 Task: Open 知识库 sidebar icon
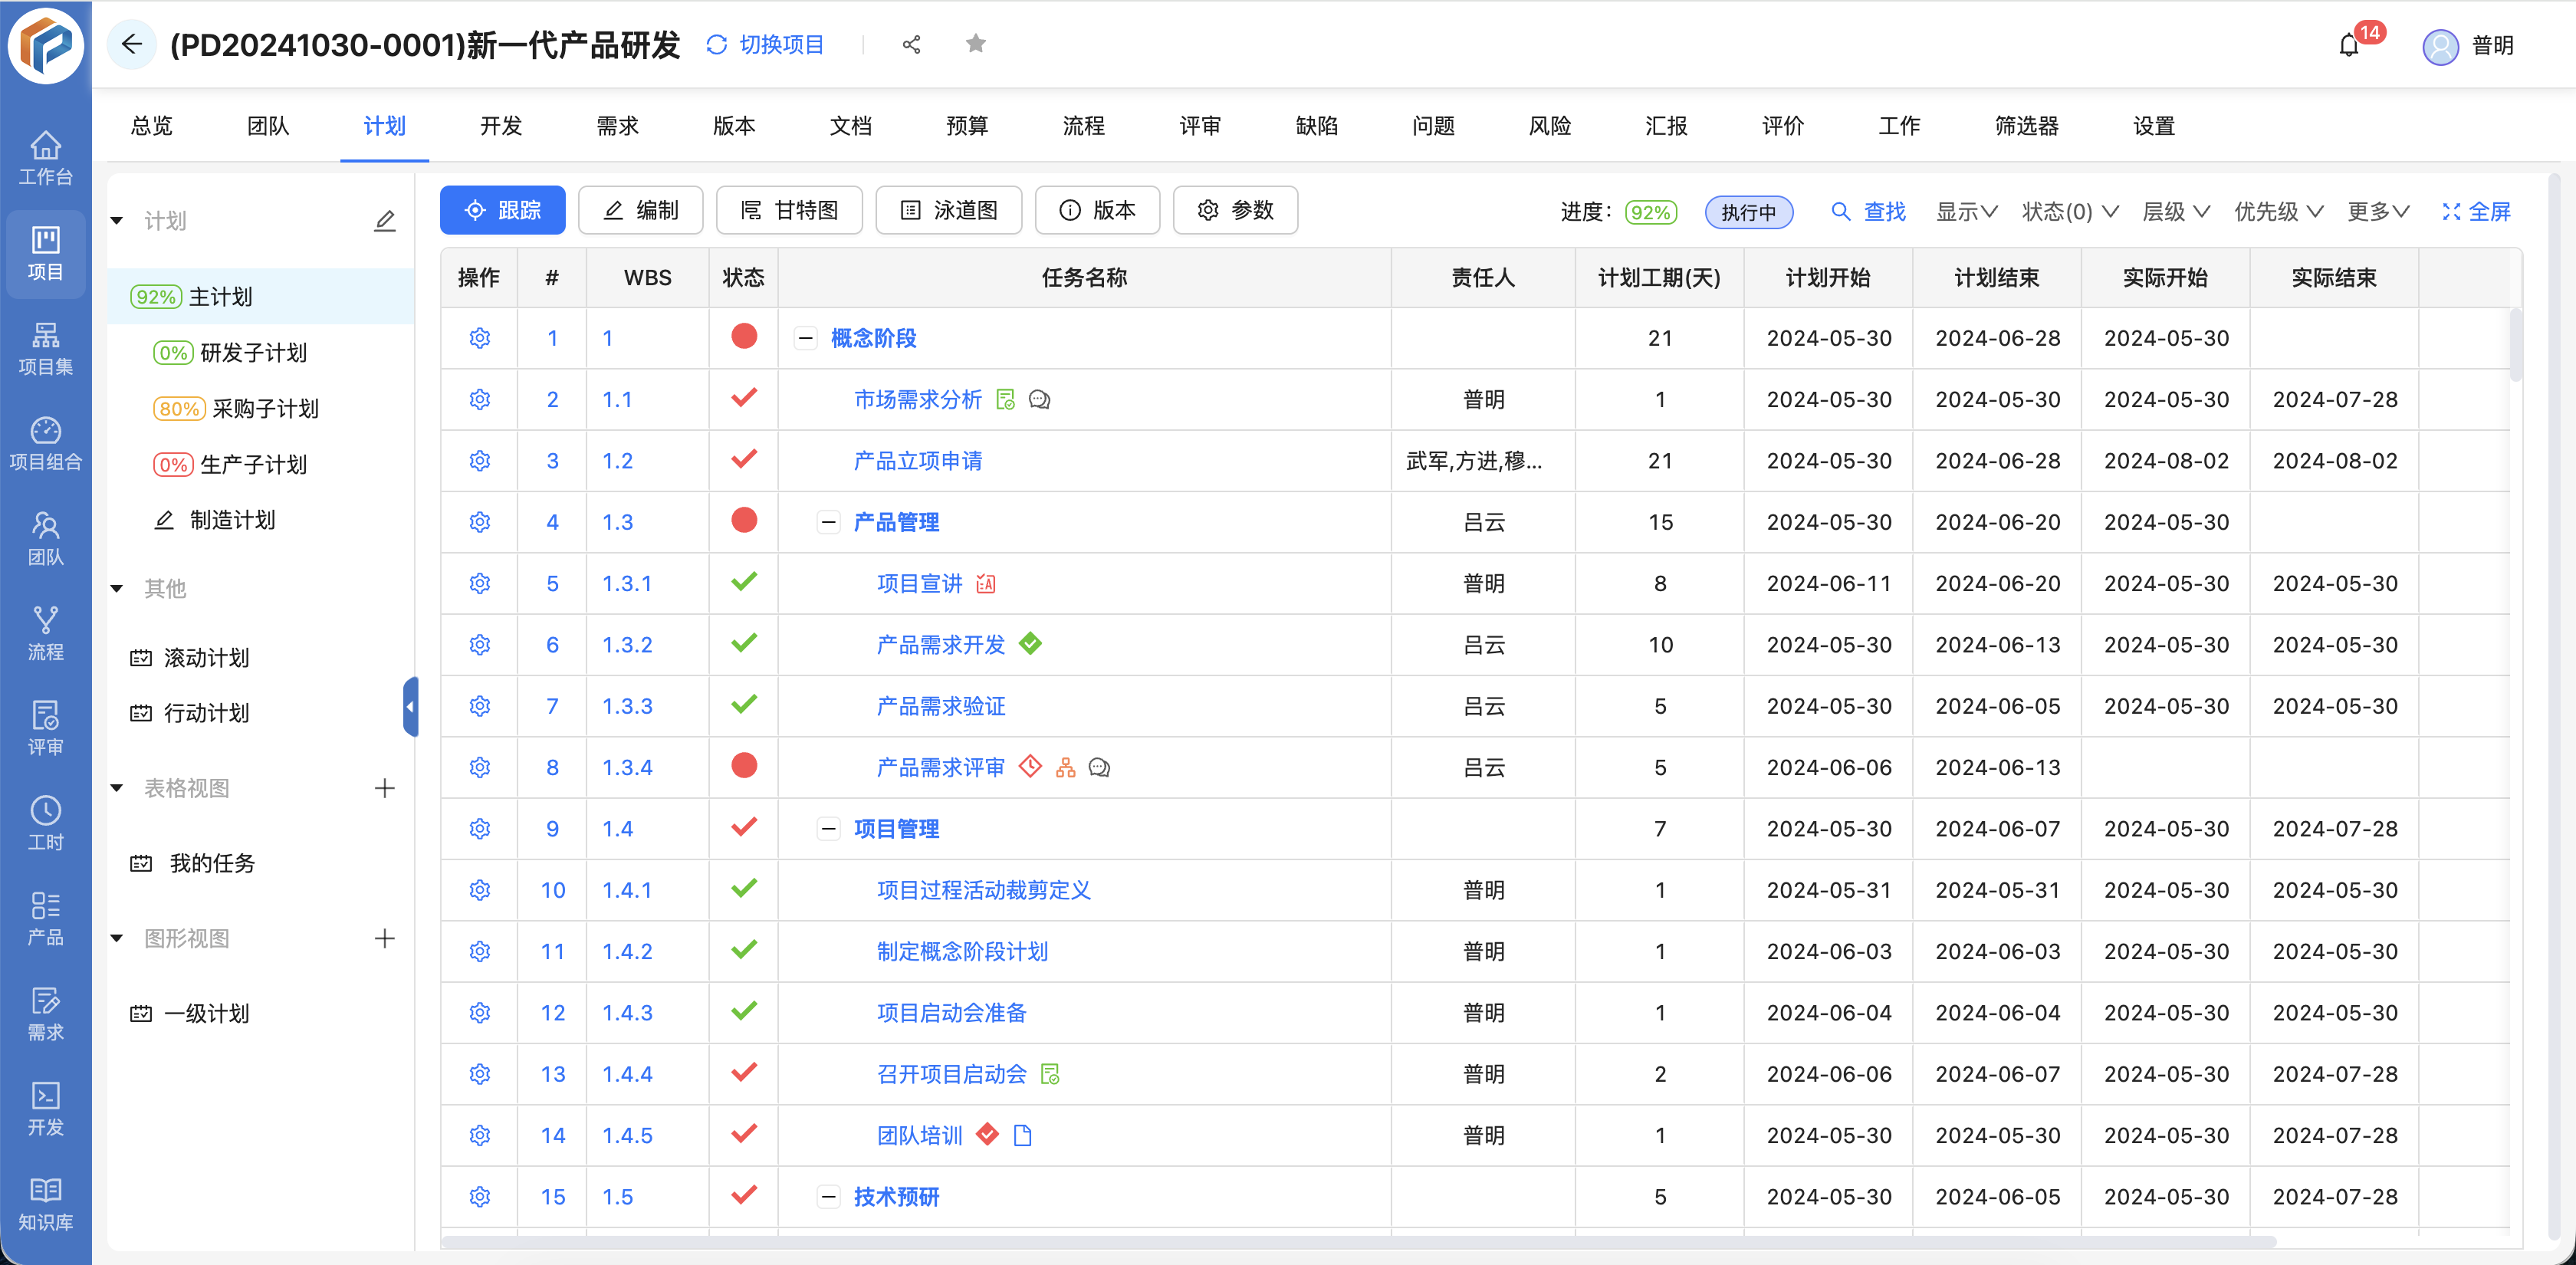(45, 1203)
